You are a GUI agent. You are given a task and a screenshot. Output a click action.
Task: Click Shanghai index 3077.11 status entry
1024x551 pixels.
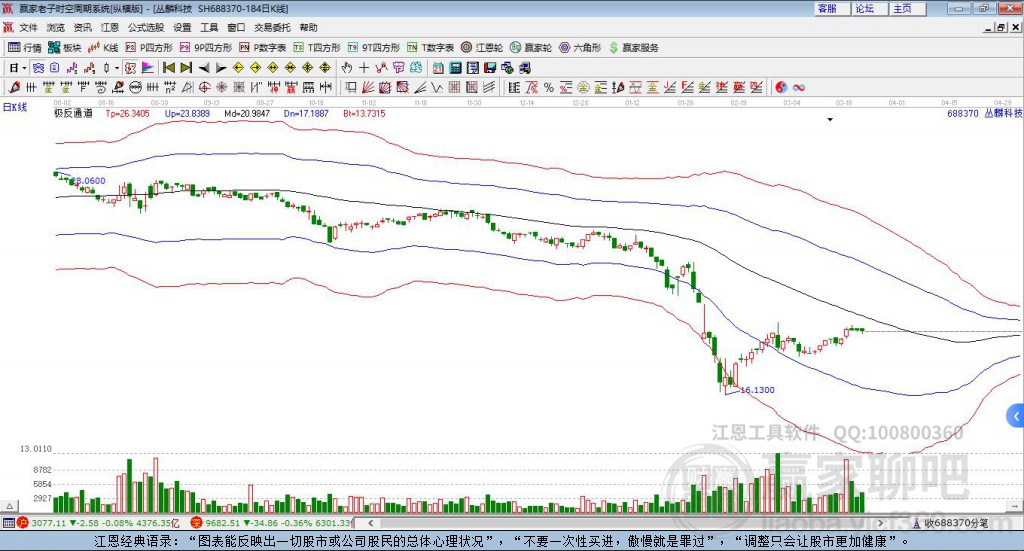point(98,523)
